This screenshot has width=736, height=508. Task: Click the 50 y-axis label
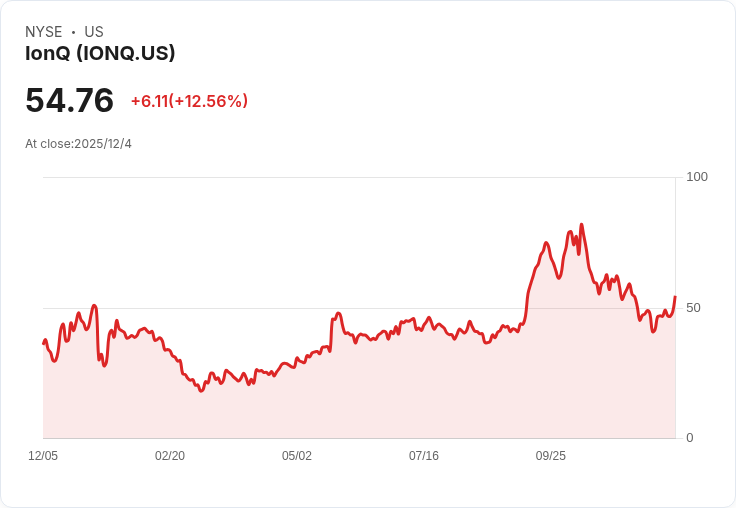click(693, 307)
